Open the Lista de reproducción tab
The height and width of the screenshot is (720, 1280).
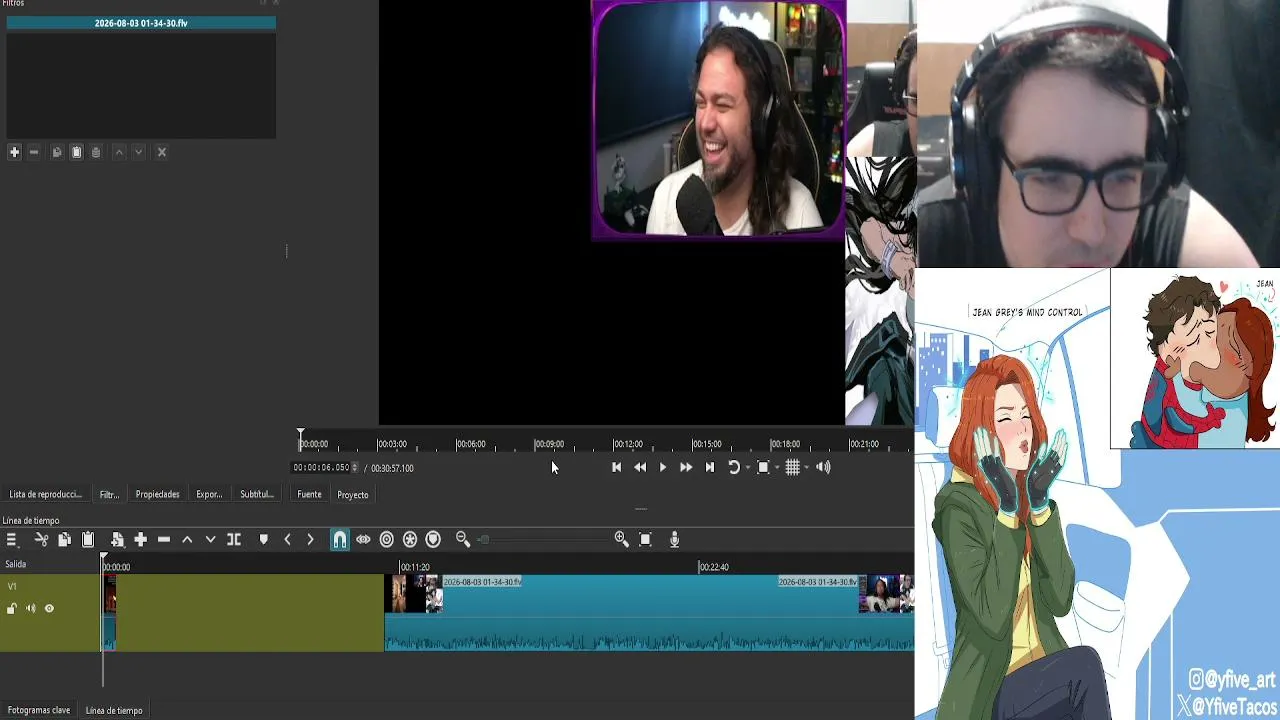[45, 494]
